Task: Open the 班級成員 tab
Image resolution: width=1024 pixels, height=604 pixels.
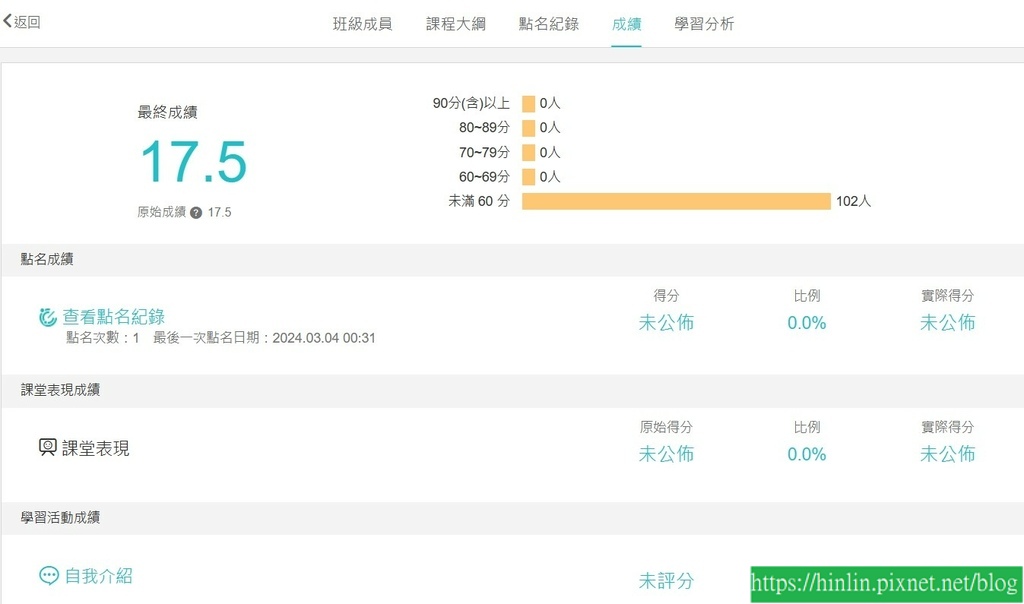Action: (x=362, y=24)
